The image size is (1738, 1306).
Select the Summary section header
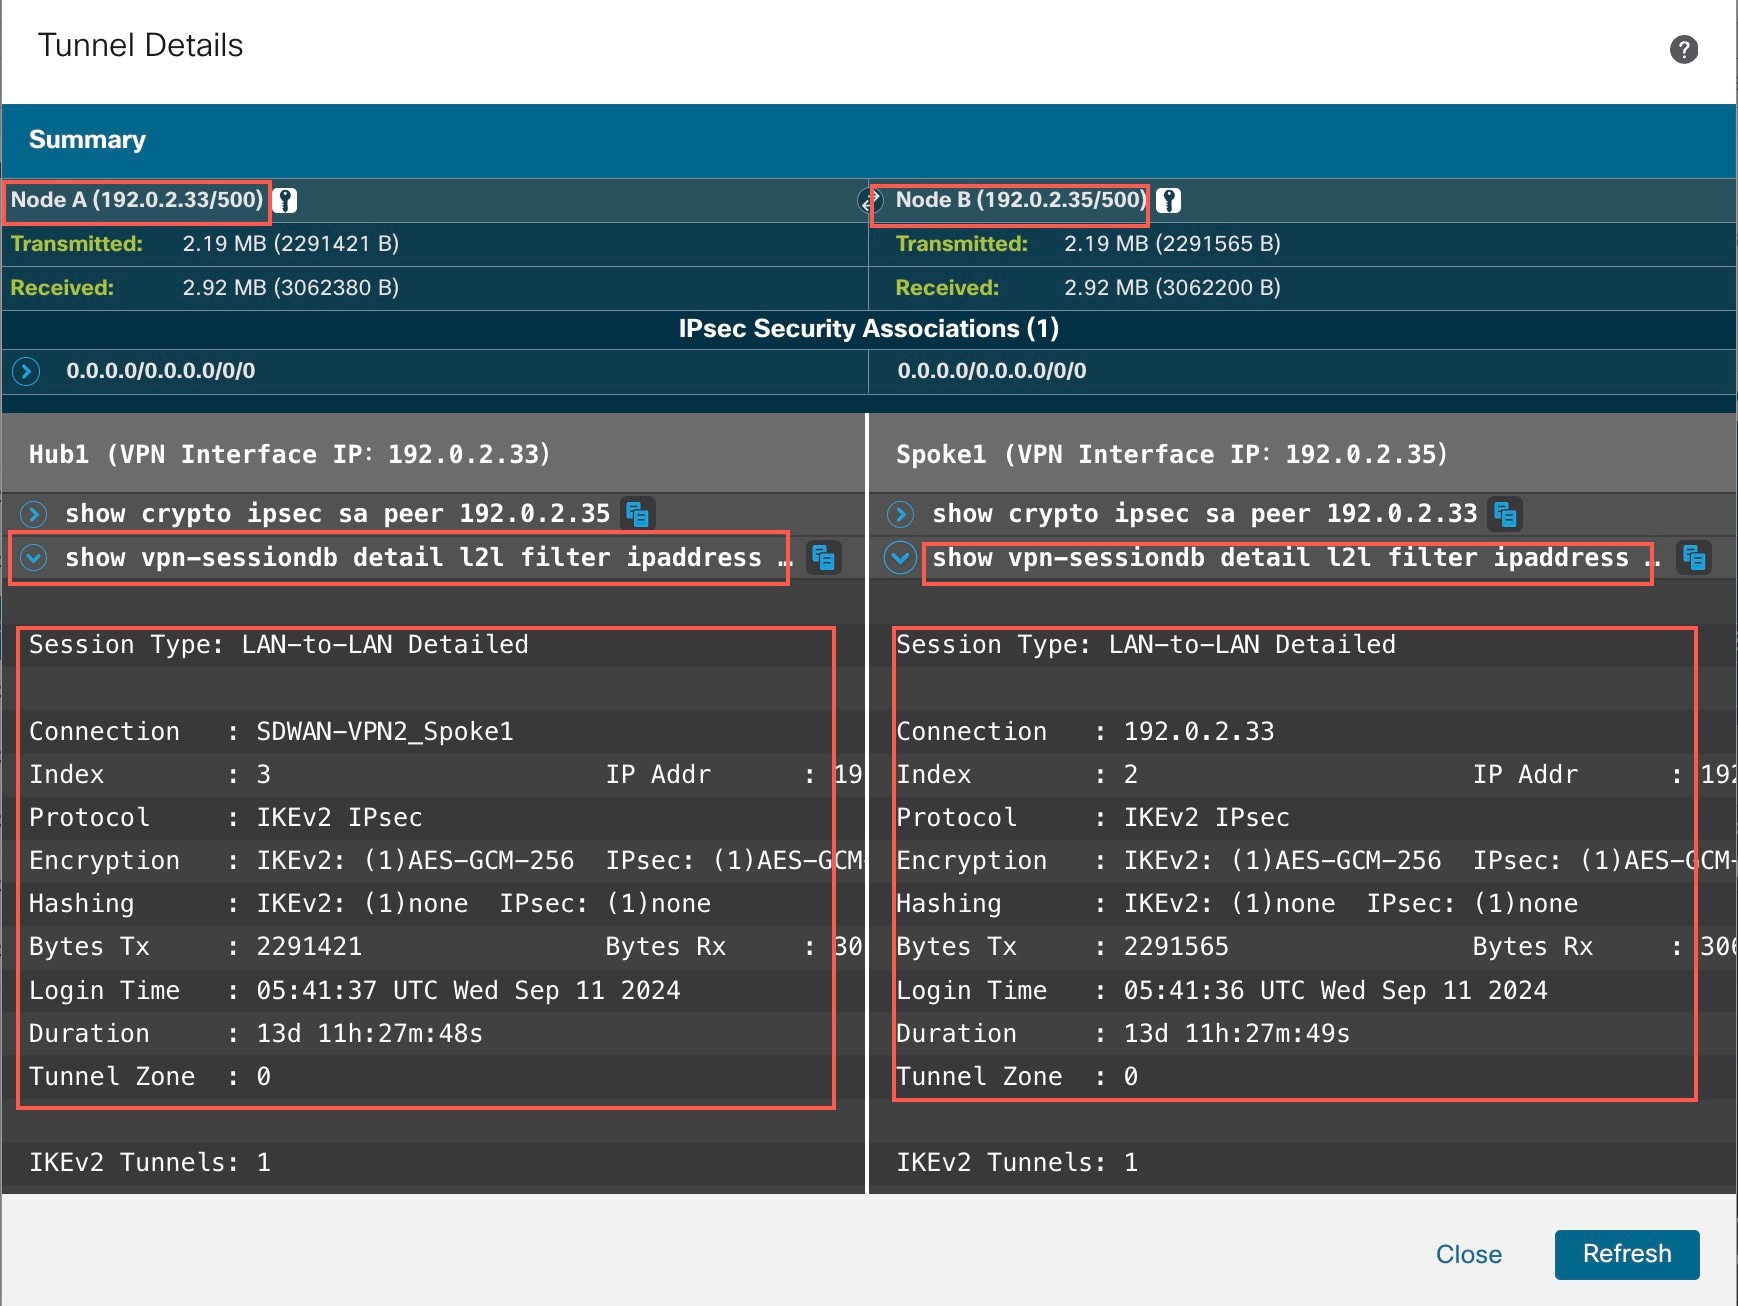pyautogui.click(x=87, y=140)
